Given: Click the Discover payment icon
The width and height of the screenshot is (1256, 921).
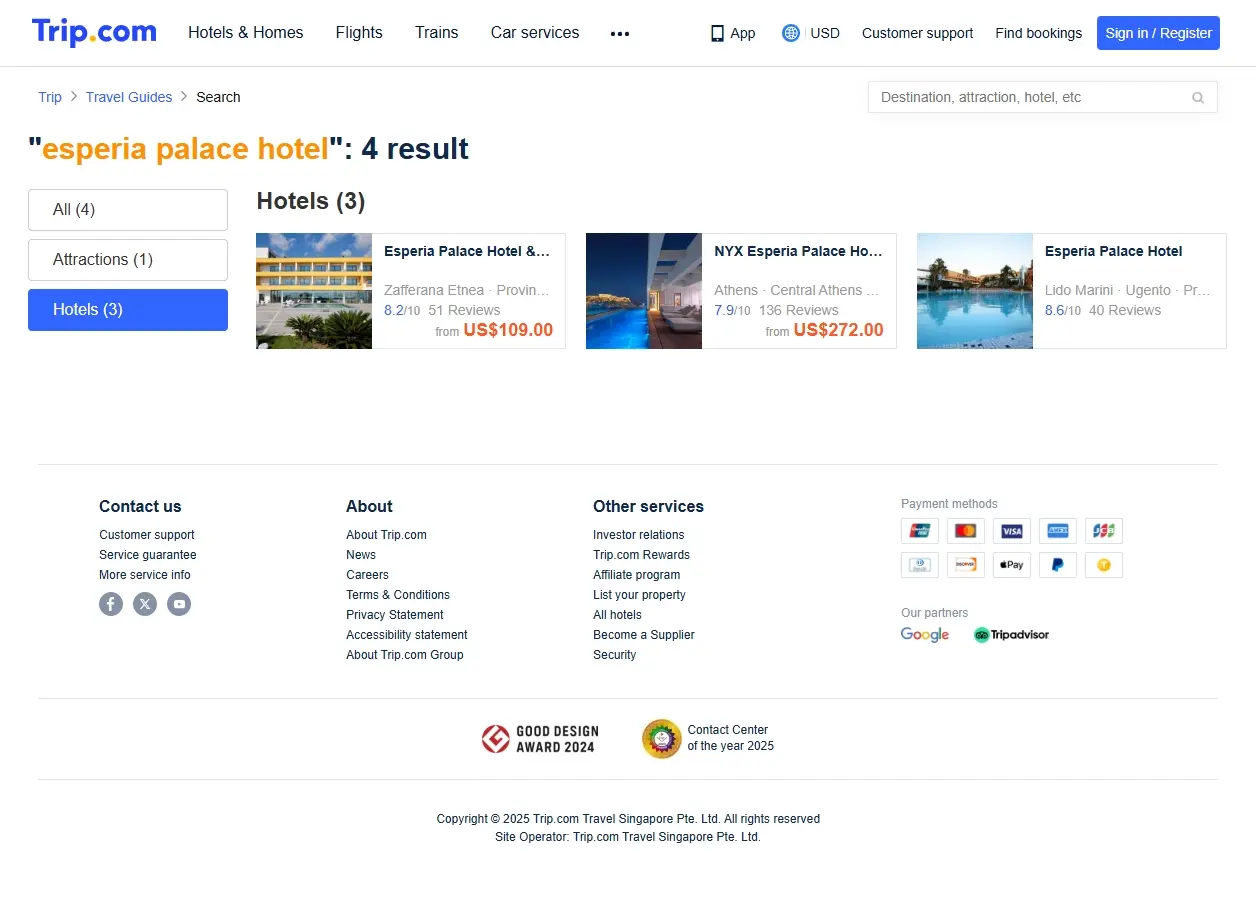Looking at the screenshot, I should tap(965, 565).
